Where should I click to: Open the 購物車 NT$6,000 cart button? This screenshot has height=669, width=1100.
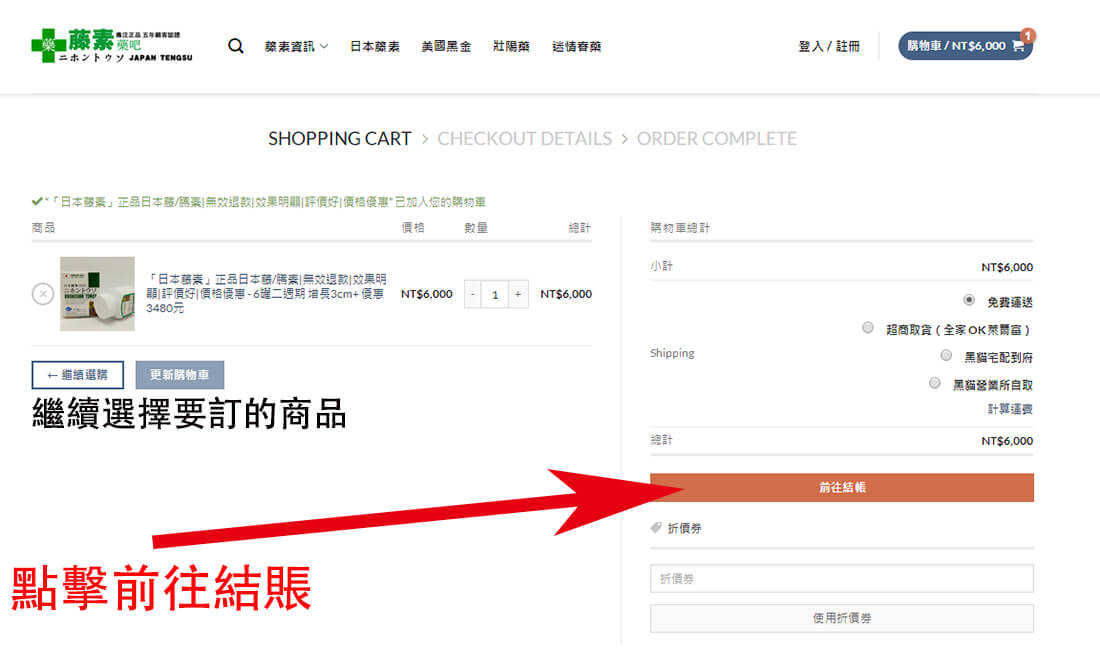[965, 46]
